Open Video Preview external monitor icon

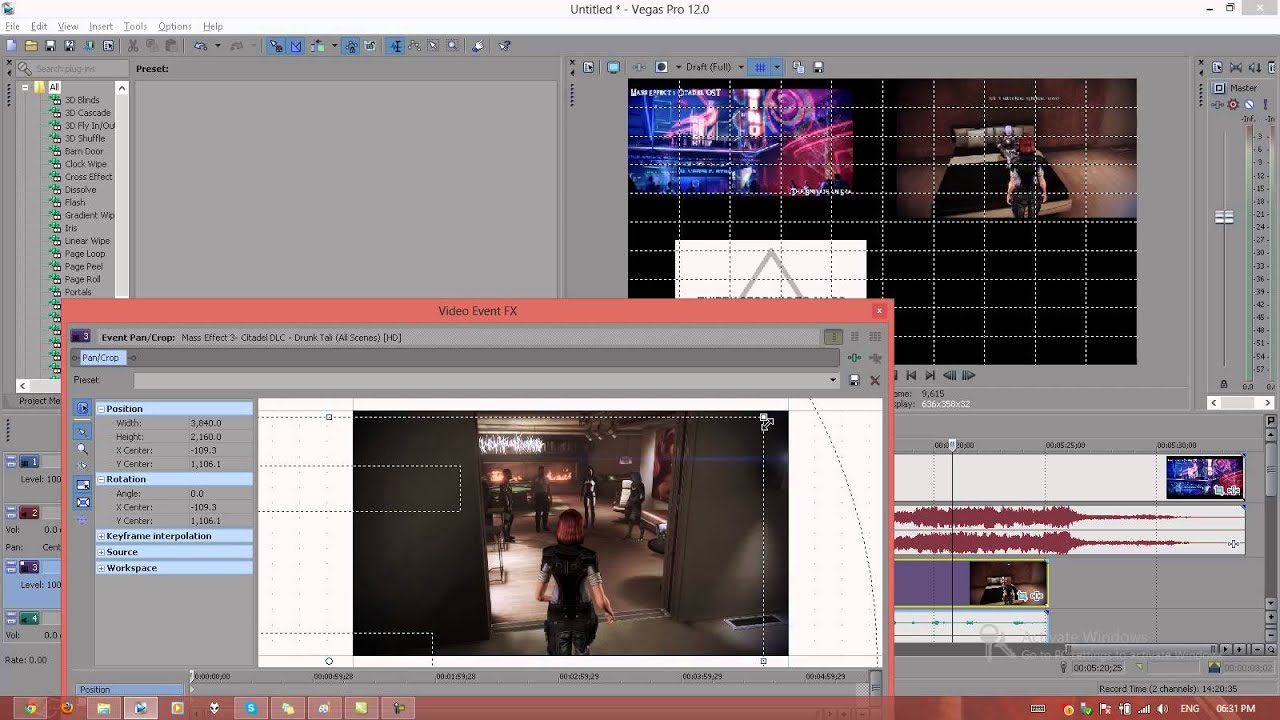[613, 67]
